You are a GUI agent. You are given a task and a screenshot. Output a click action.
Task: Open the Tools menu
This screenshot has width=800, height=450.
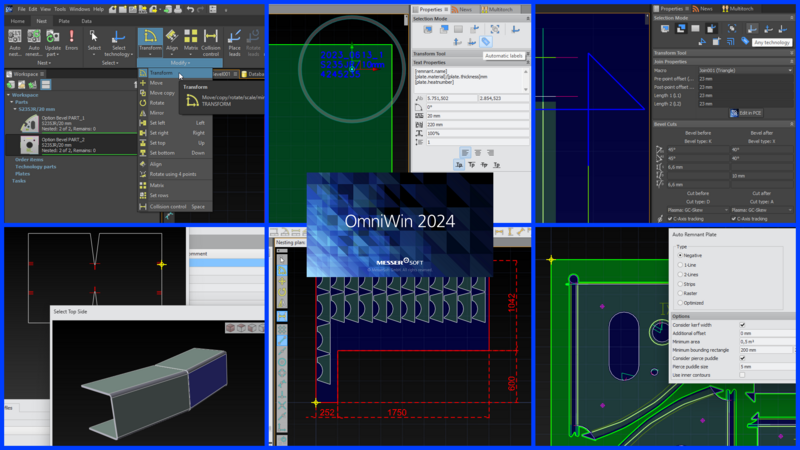(60, 9)
